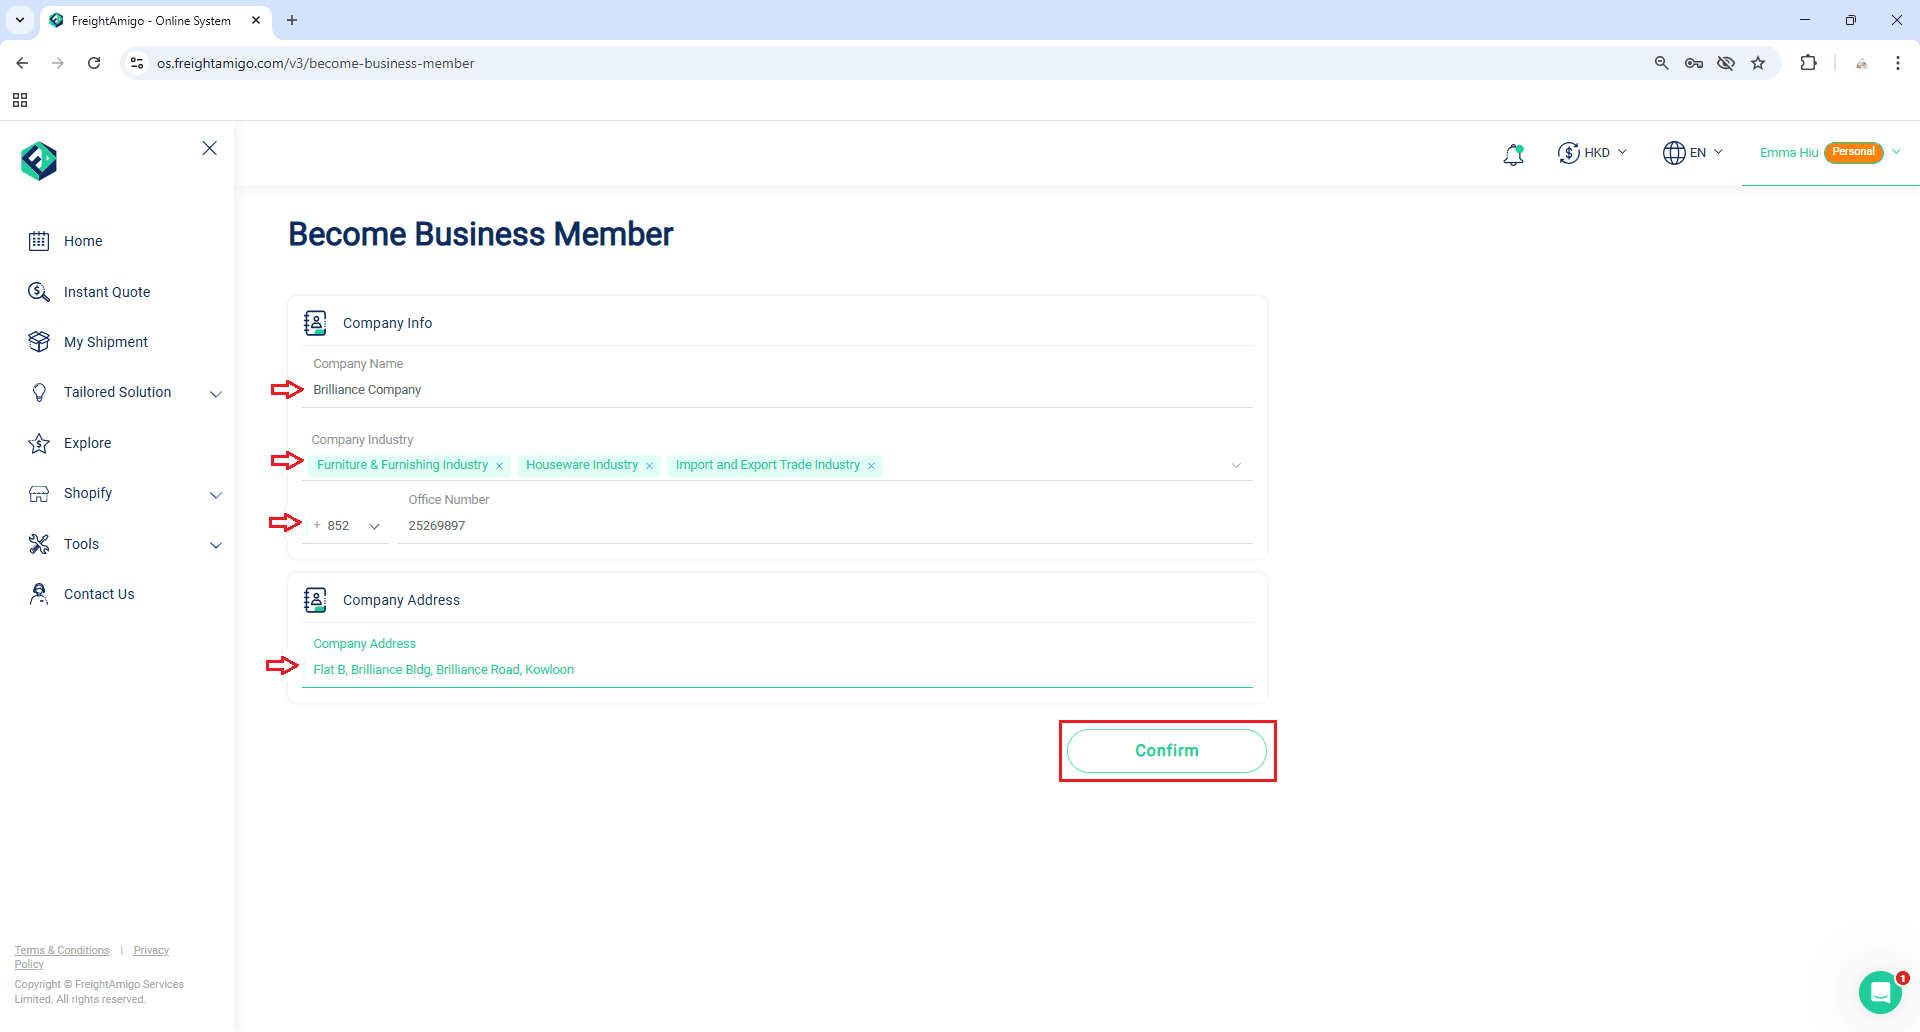Click the Instant Quote magnifier icon
Viewport: 1920px width, 1032px height.
click(39, 292)
